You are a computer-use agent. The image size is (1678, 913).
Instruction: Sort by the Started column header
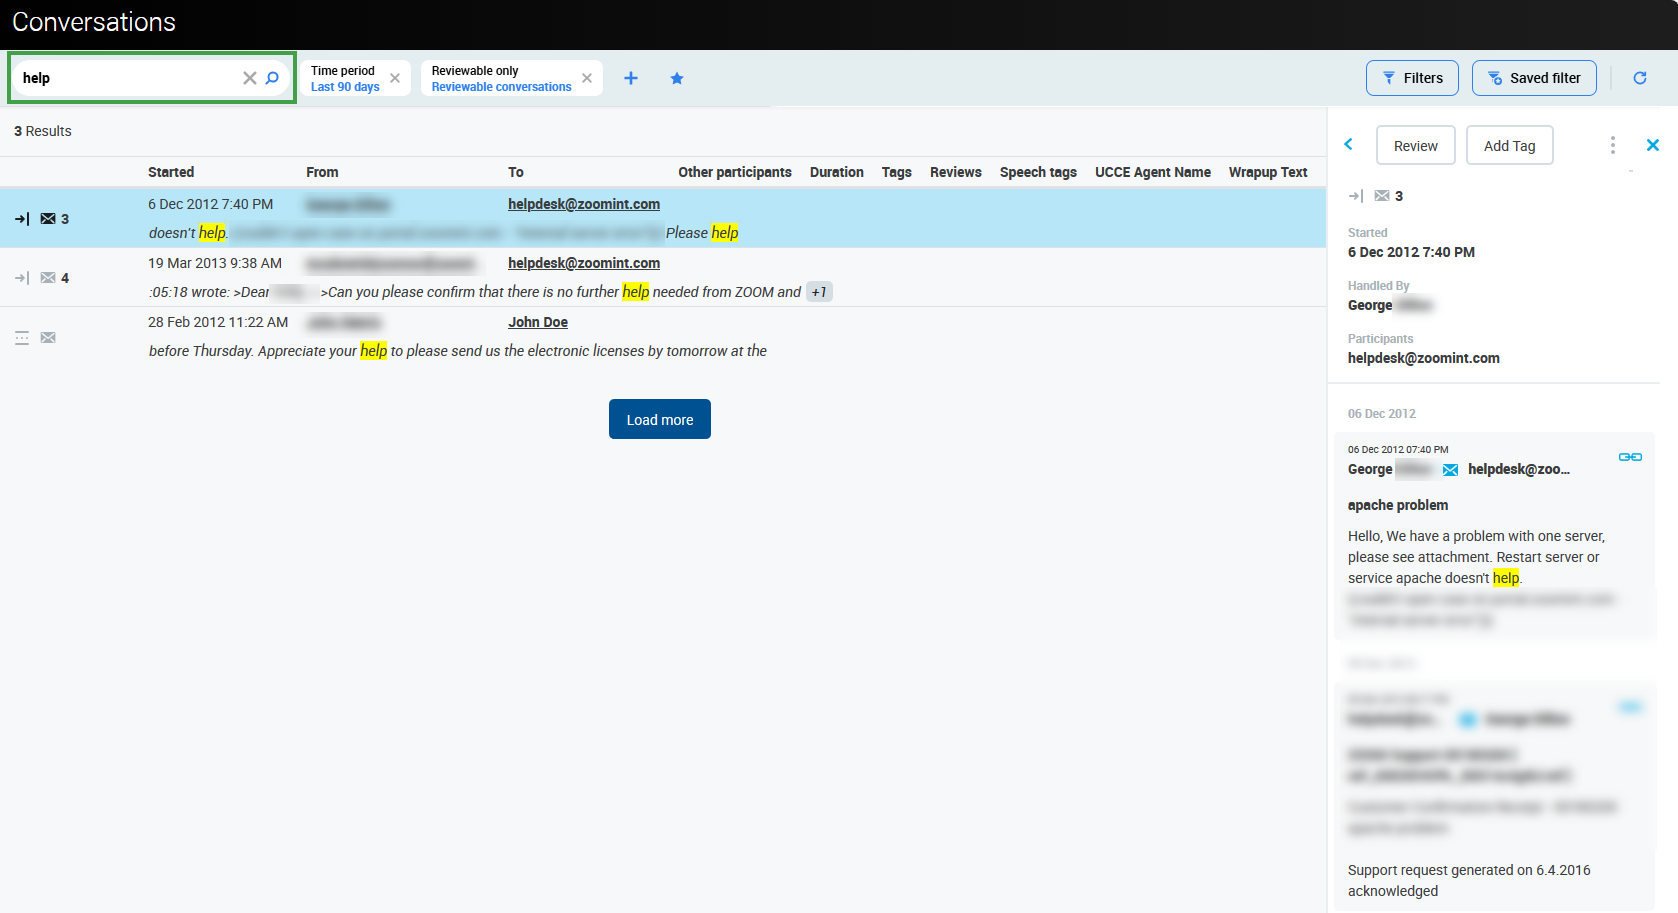pos(171,172)
